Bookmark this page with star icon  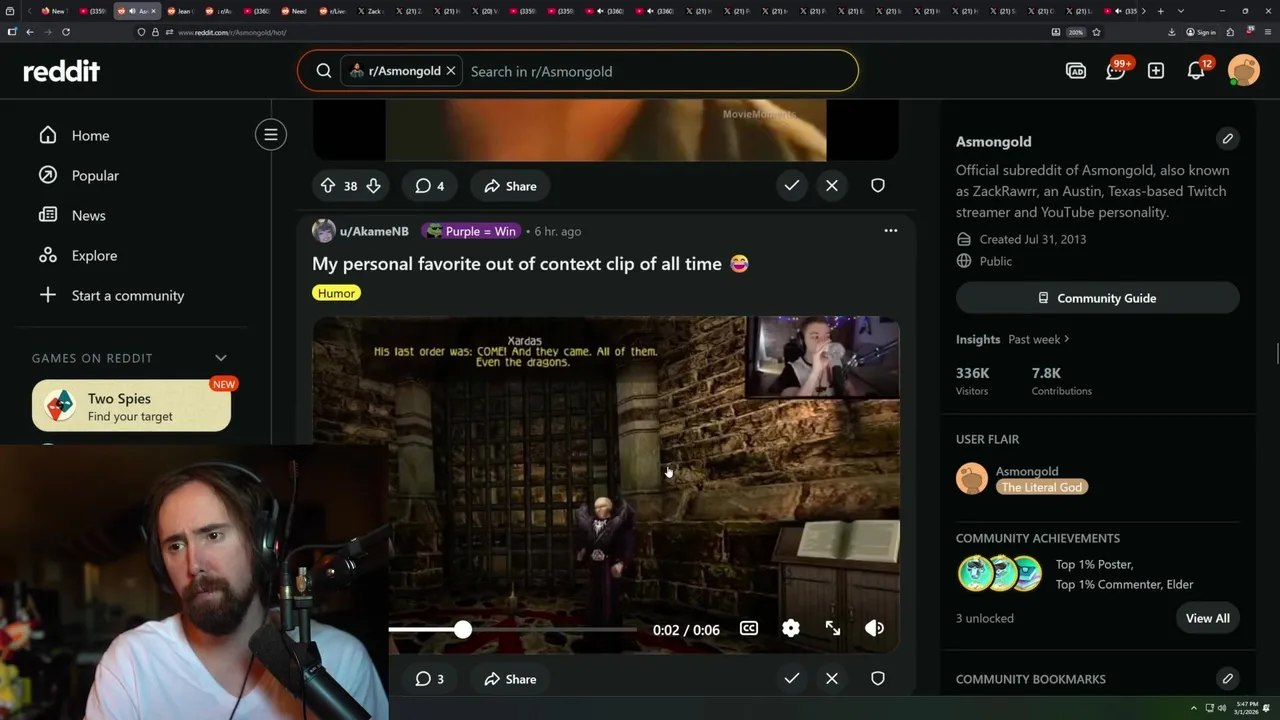pos(1096,32)
